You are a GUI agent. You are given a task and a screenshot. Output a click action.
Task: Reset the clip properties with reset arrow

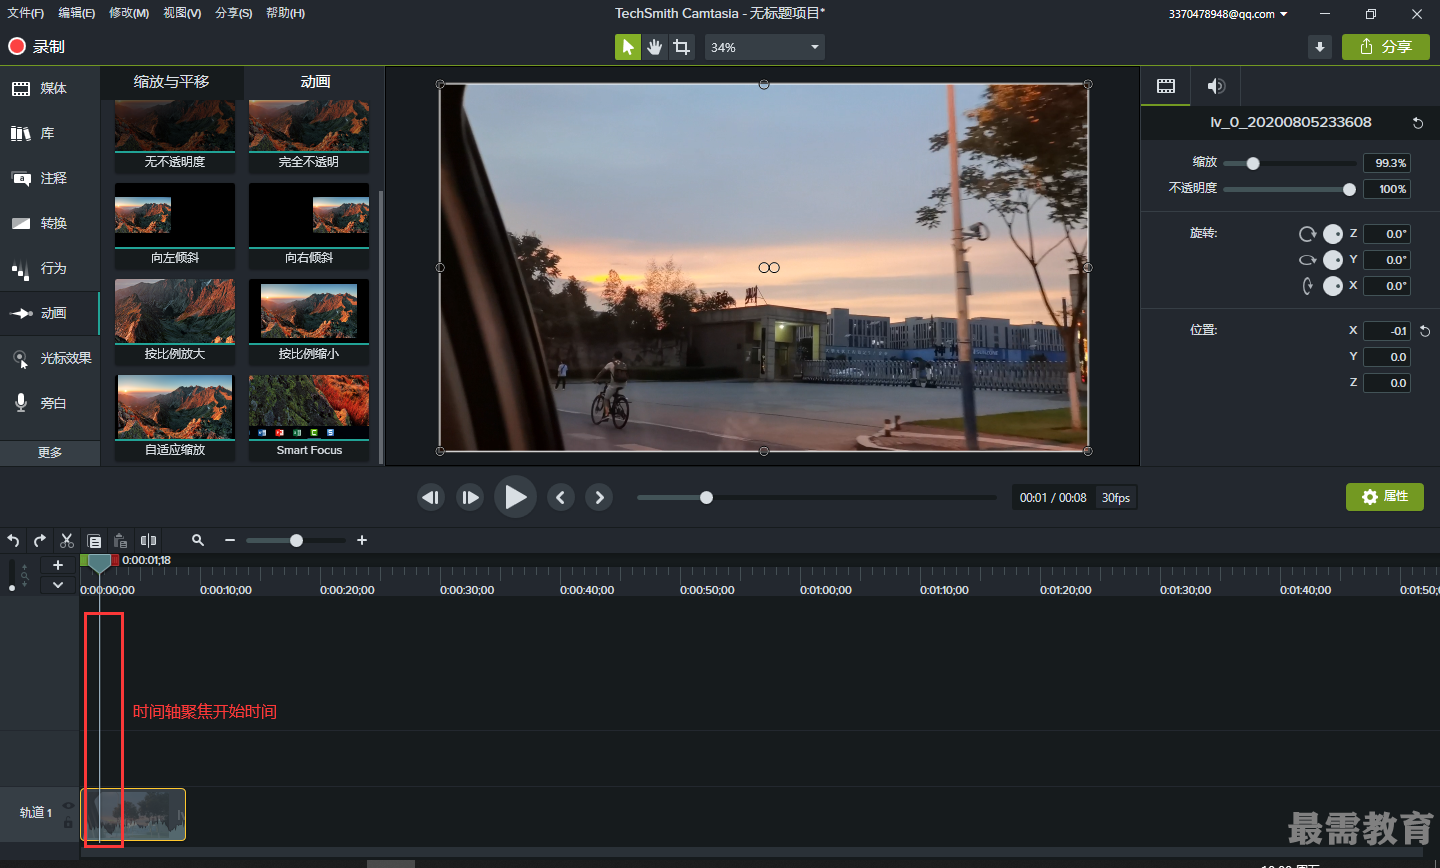pos(1417,123)
